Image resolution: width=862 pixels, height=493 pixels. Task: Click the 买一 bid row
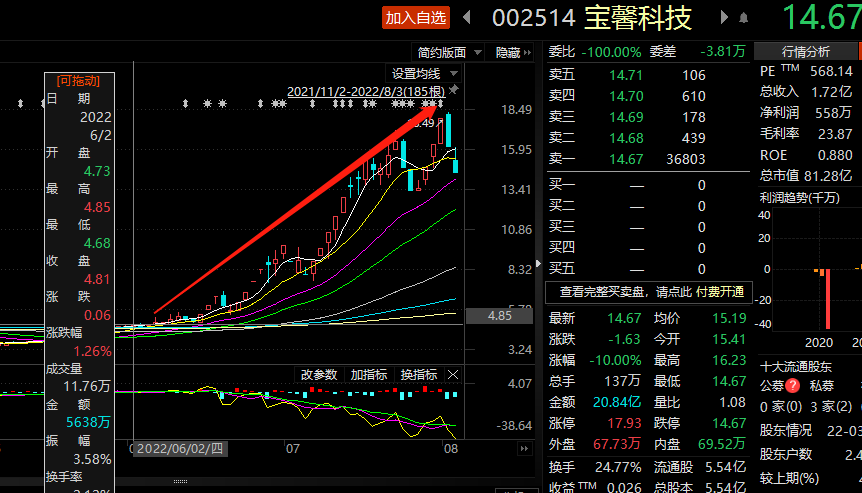coord(627,185)
